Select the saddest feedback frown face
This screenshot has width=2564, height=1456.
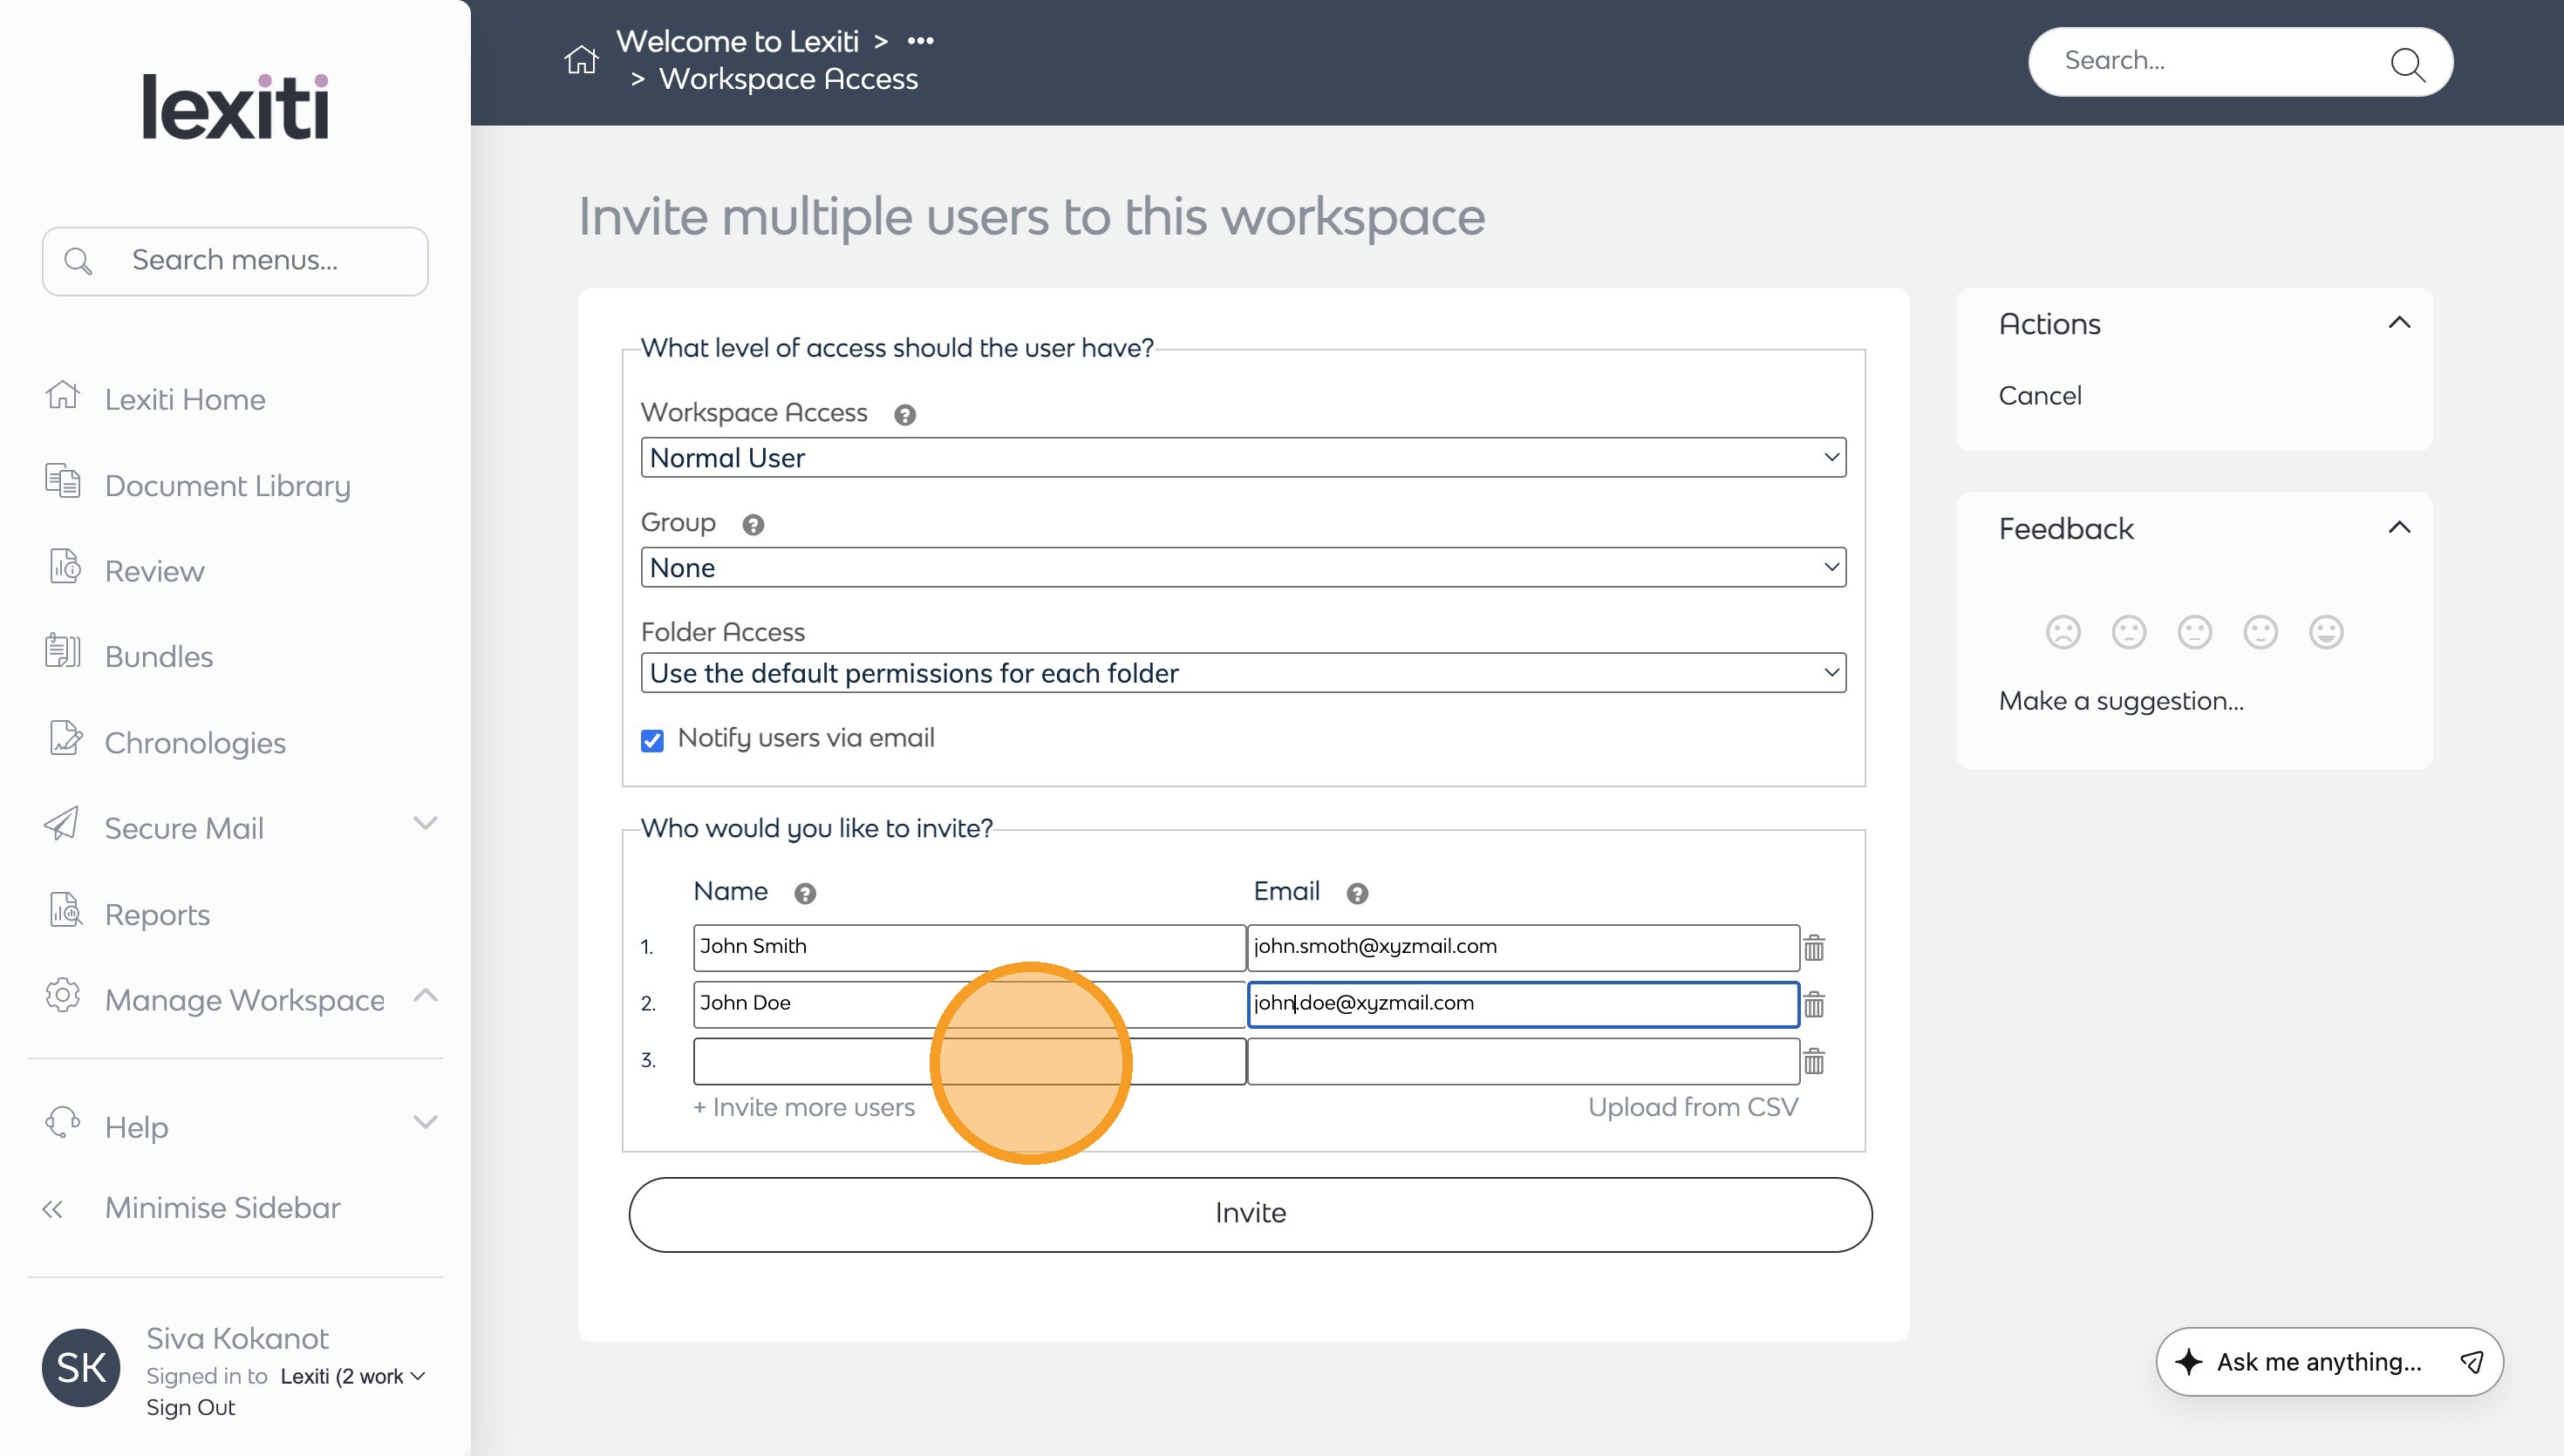point(2063,632)
